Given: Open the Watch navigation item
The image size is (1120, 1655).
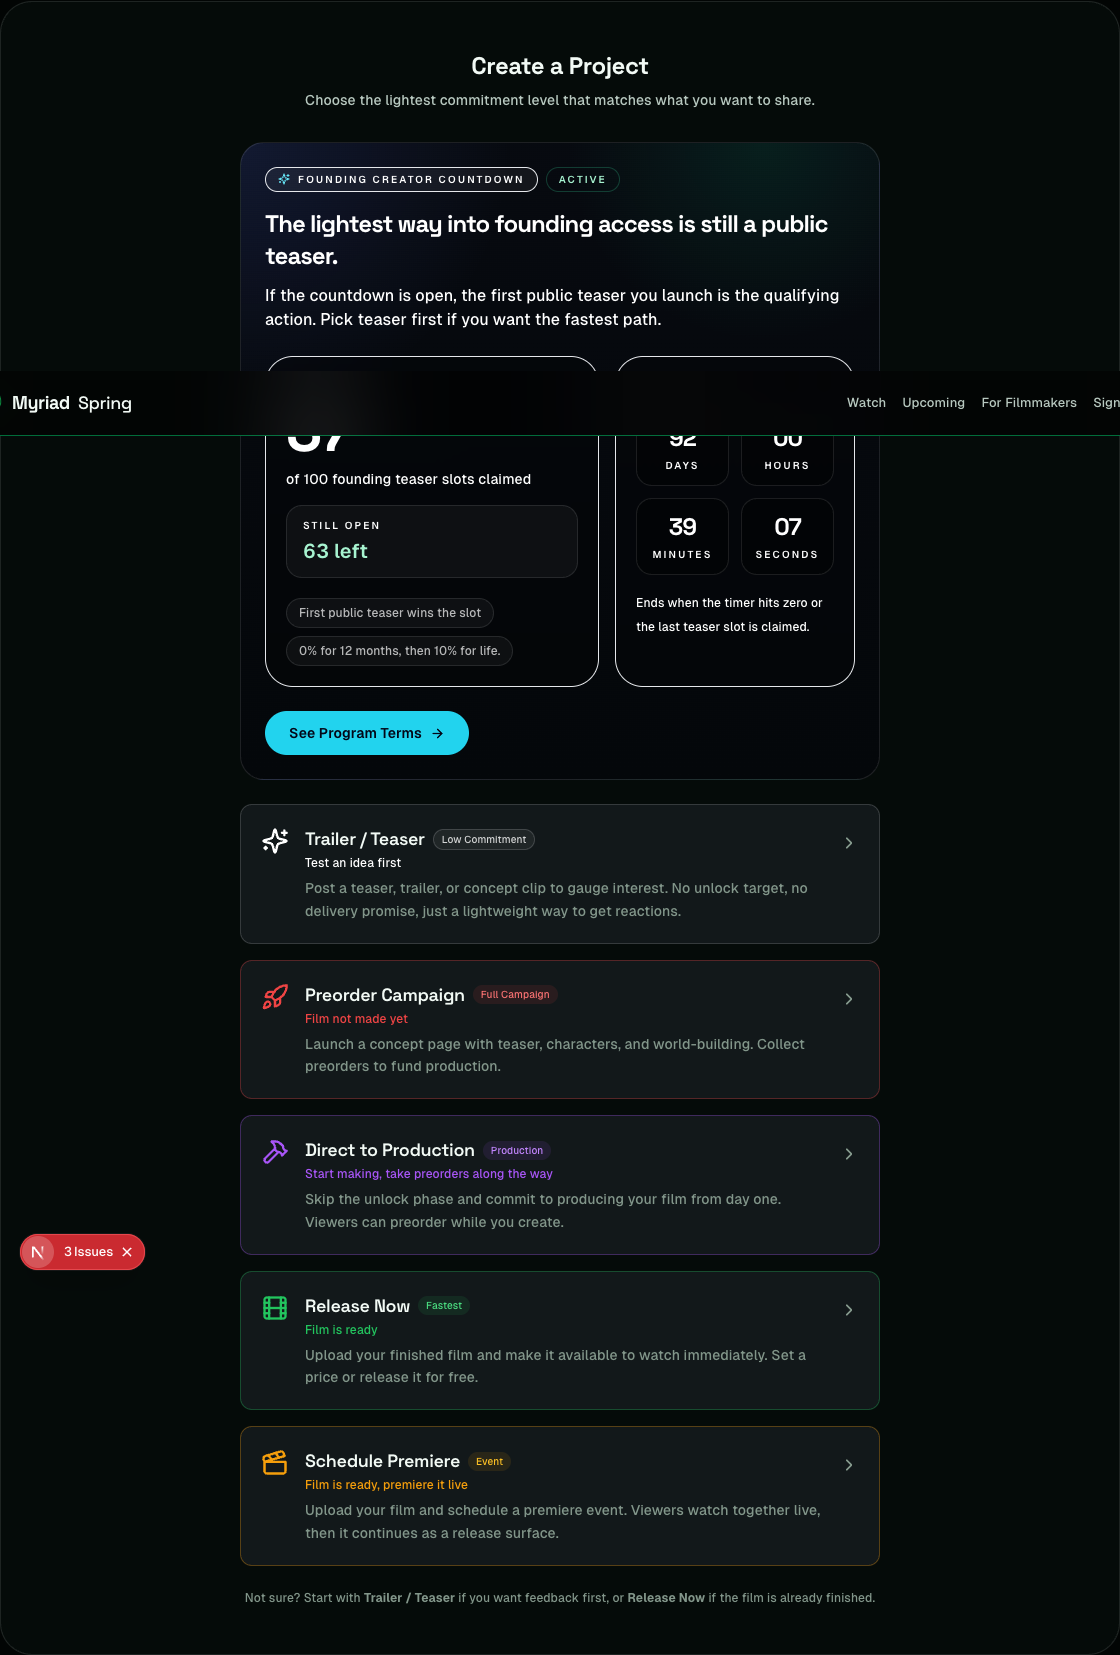Looking at the screenshot, I should coord(866,403).
